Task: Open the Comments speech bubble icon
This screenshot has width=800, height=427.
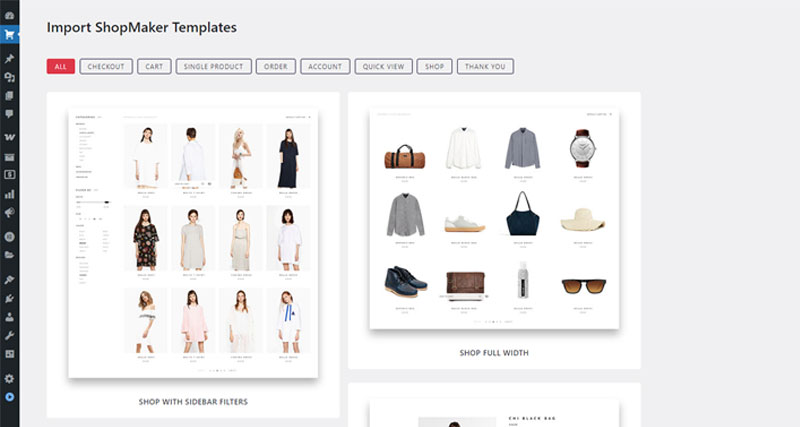Action: (x=9, y=114)
